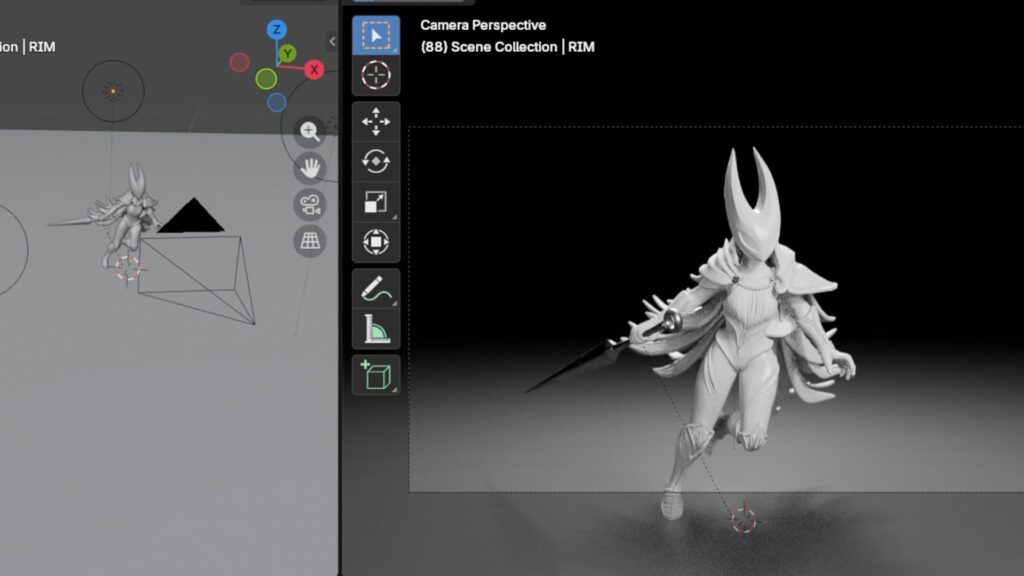Expand the sidebar using the small arrow

click(332, 41)
